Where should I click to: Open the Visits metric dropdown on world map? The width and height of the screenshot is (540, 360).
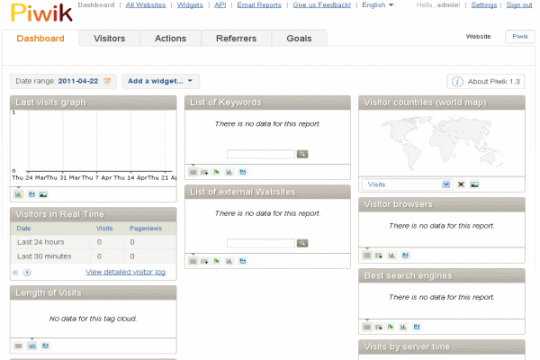tap(407, 184)
